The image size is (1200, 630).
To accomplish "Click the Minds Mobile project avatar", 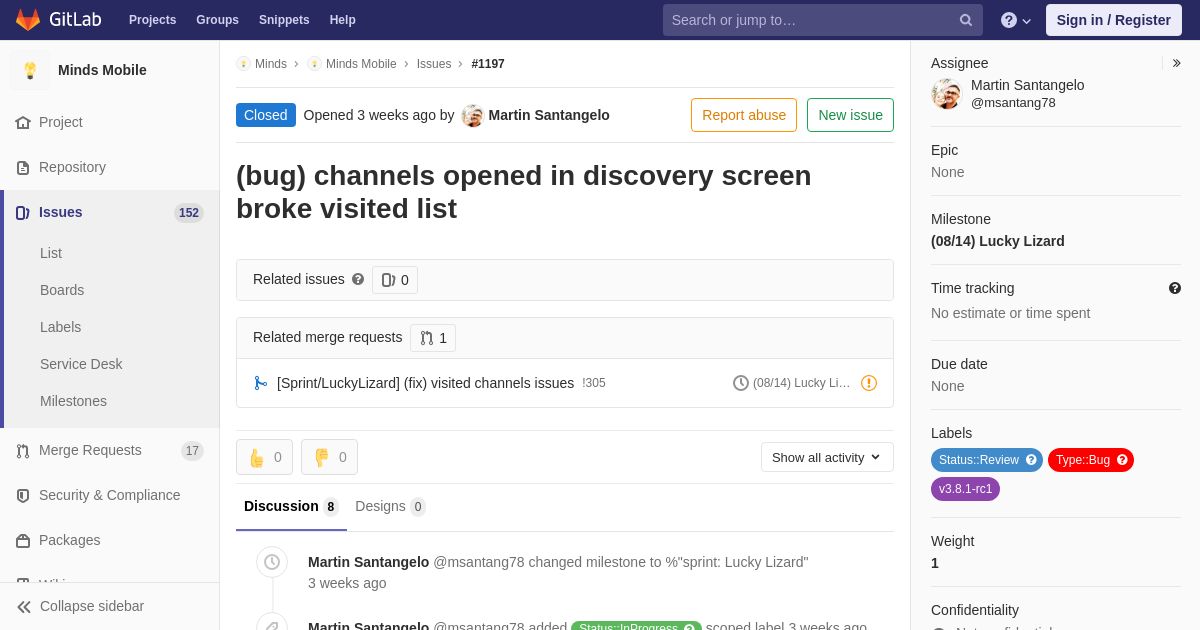I will coord(30,70).
